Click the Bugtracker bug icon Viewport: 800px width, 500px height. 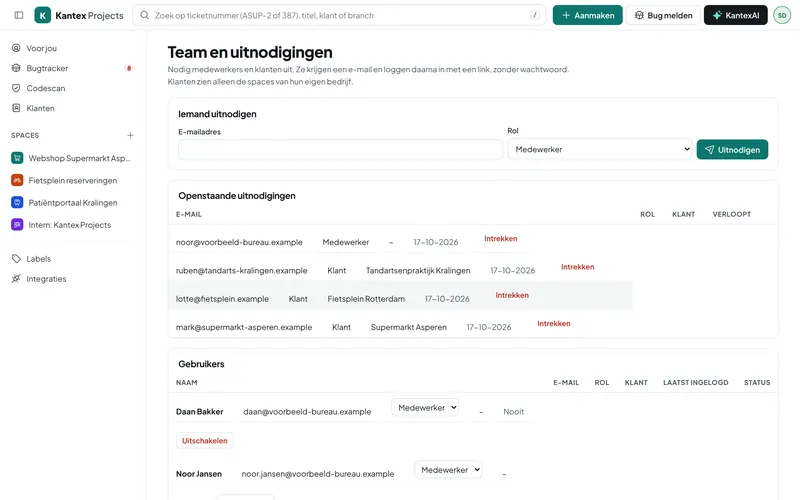tap(16, 68)
